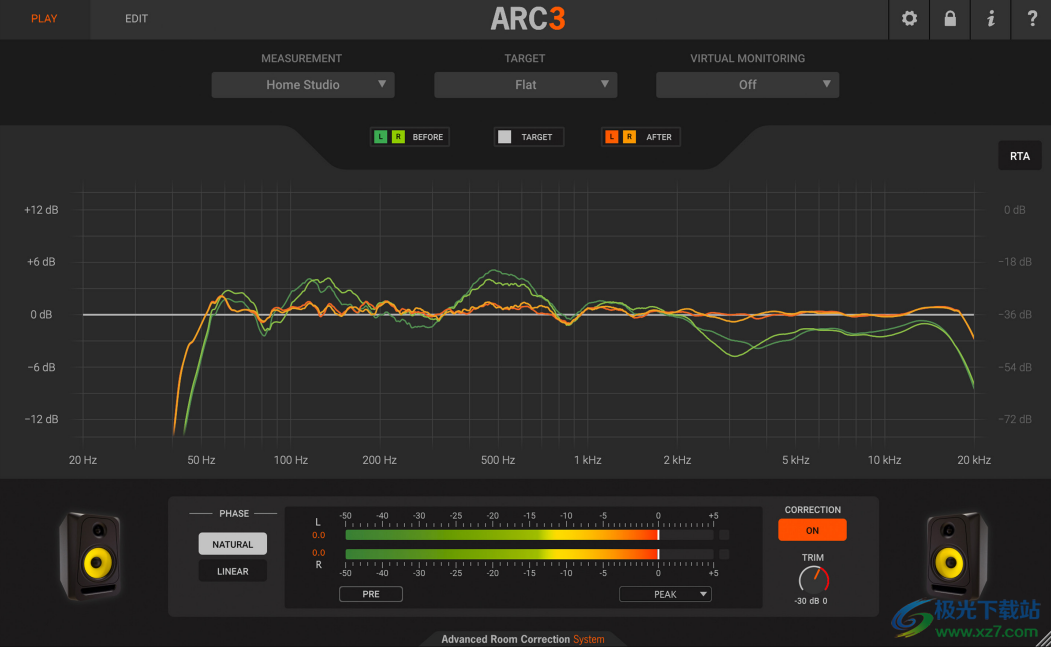Open the PEAK metering mode selector
The image size is (1051, 648).
click(665, 593)
